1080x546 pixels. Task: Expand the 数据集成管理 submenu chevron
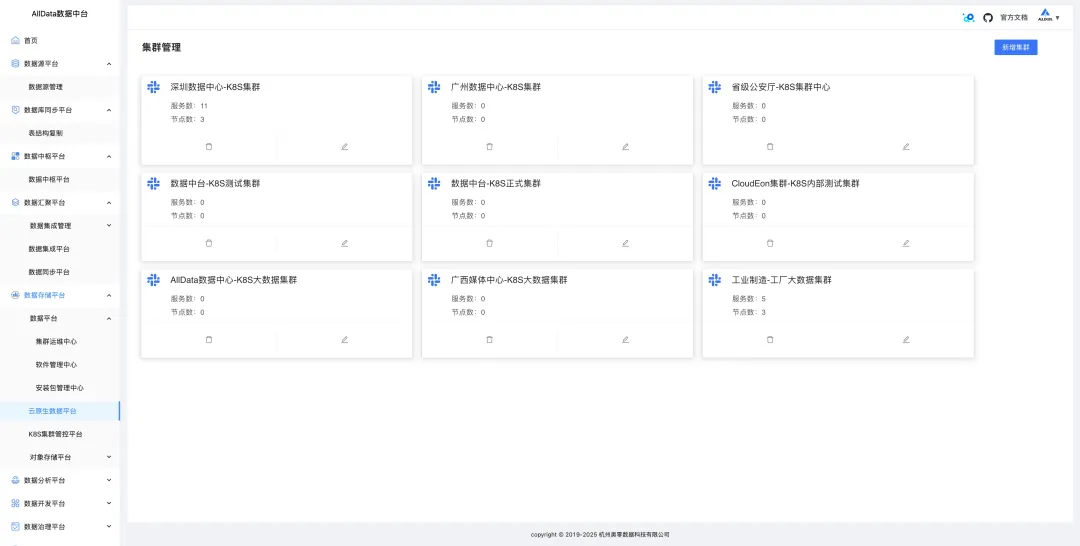[x=109, y=225]
